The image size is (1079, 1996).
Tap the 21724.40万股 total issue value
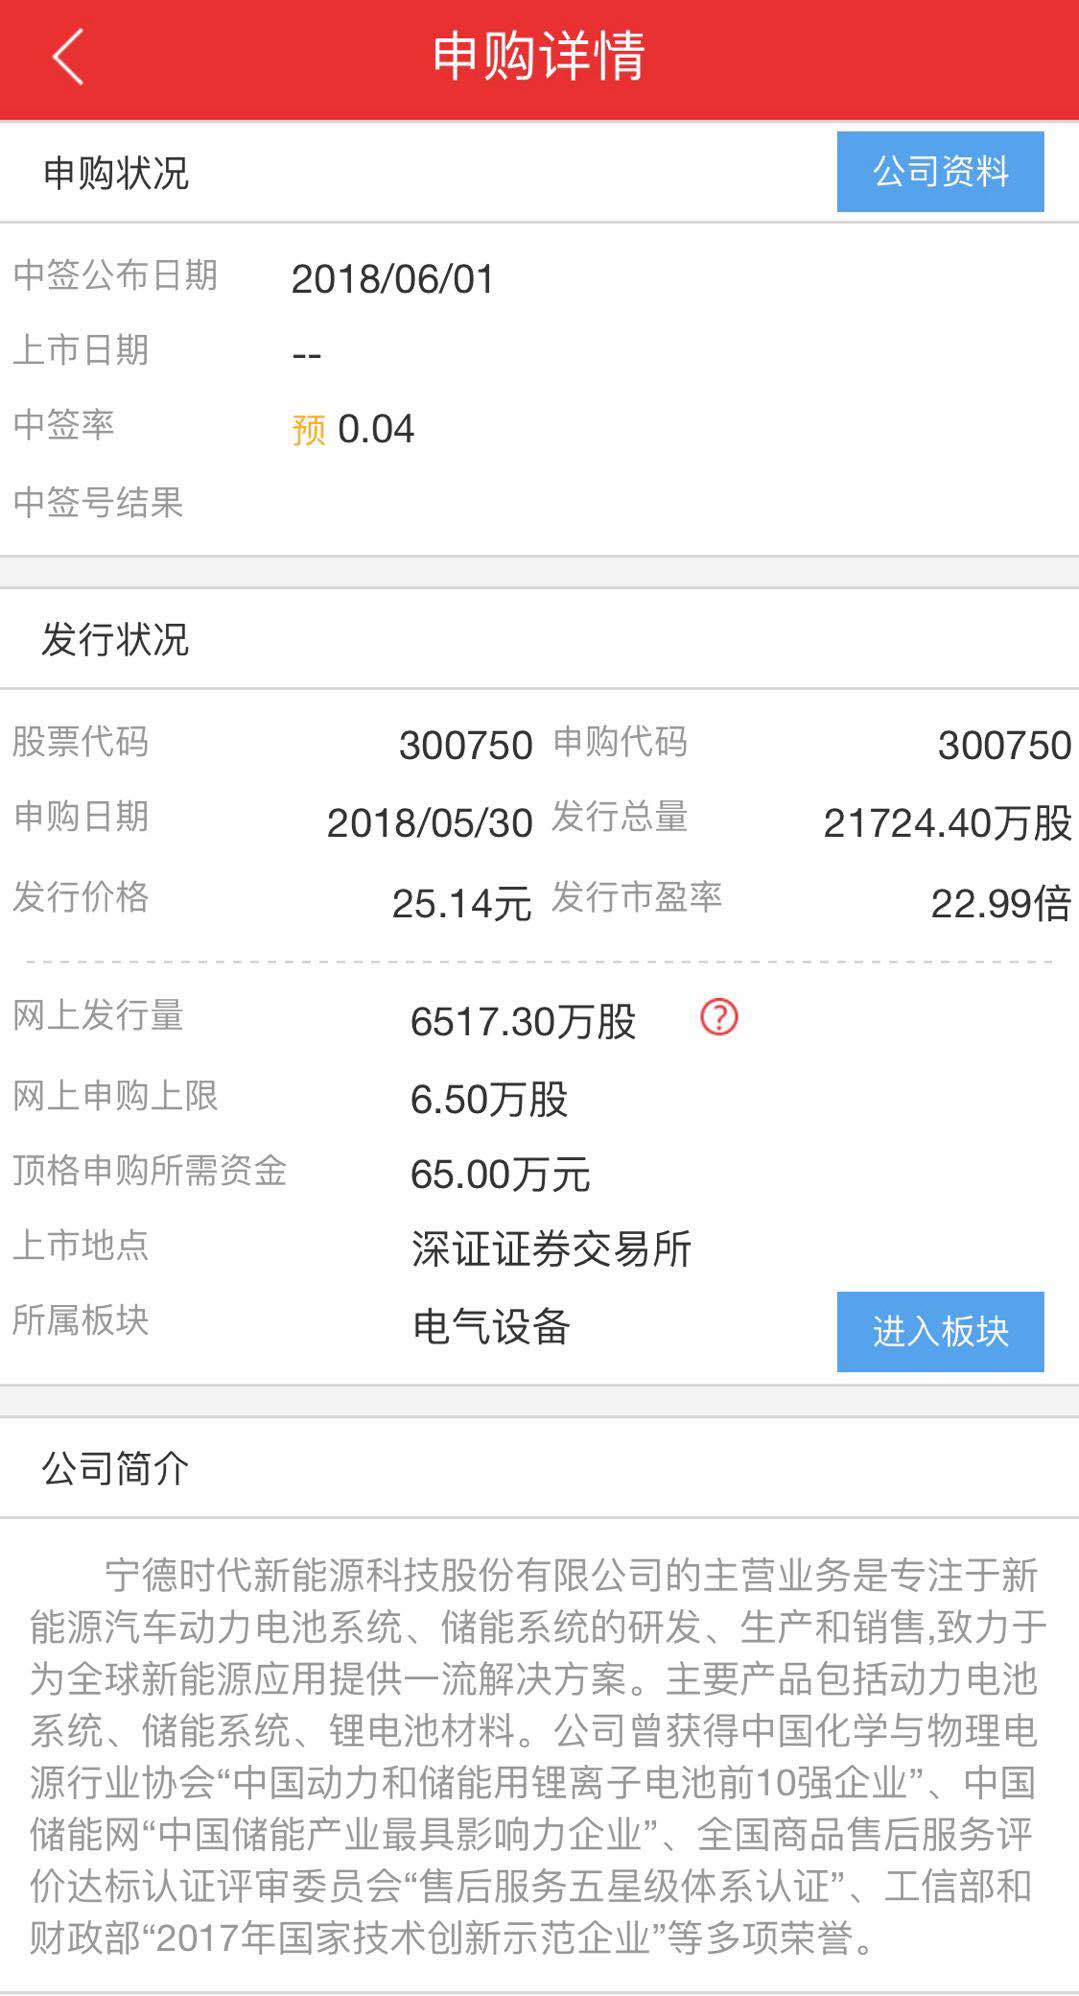tap(948, 823)
